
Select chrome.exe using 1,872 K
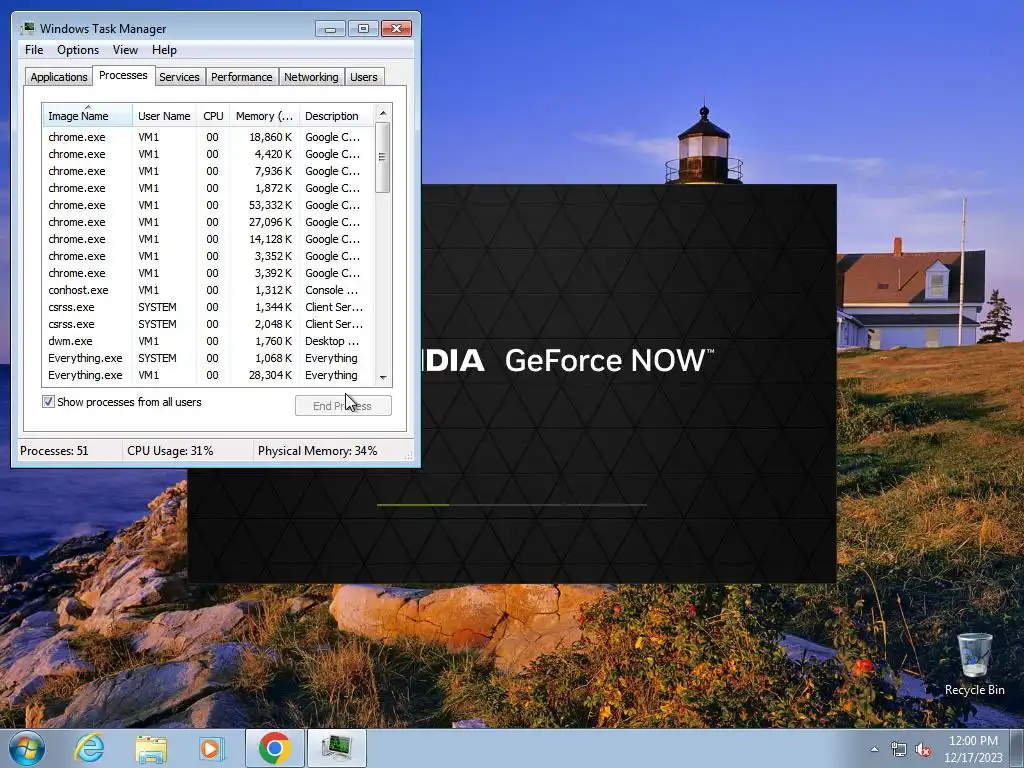click(209, 188)
